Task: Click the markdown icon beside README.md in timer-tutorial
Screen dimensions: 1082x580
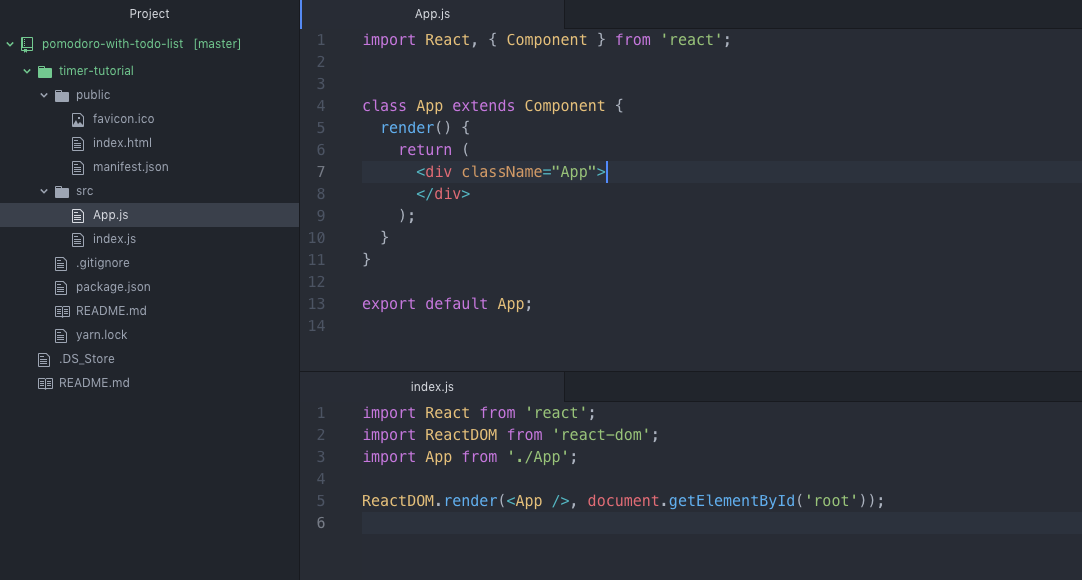Action: click(x=61, y=310)
